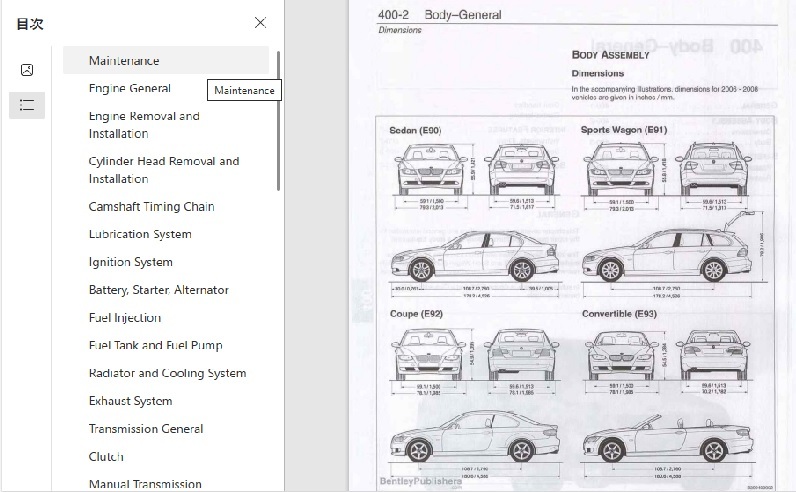The width and height of the screenshot is (796, 492).
Task: Click the 目次 panel title
Action: (30, 24)
